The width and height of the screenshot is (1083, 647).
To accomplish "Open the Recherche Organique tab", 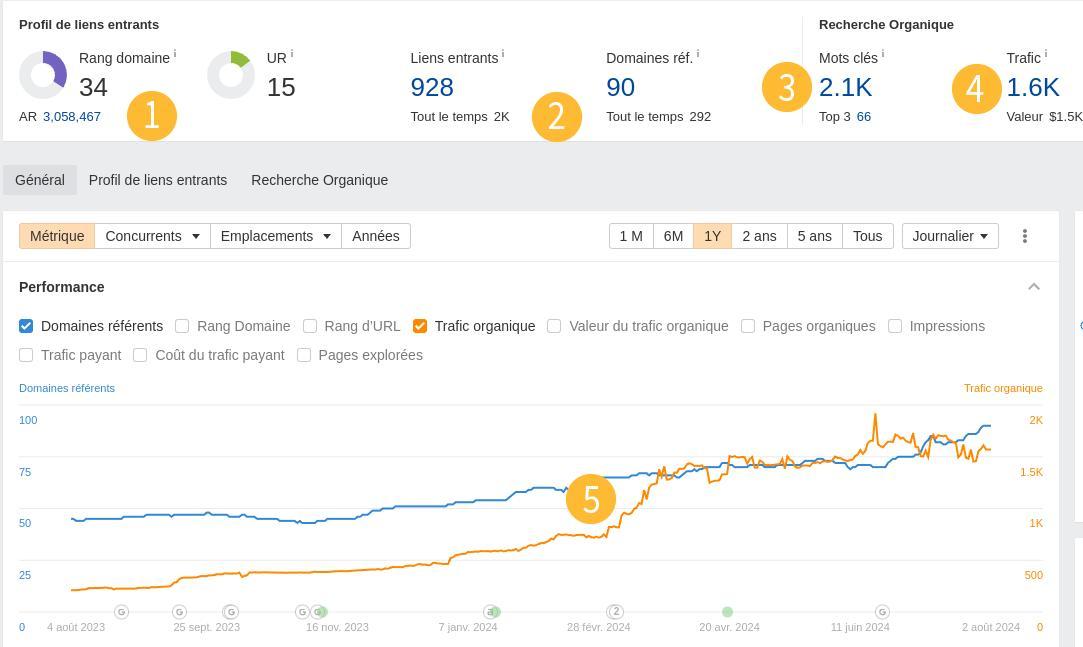I will coord(319,180).
